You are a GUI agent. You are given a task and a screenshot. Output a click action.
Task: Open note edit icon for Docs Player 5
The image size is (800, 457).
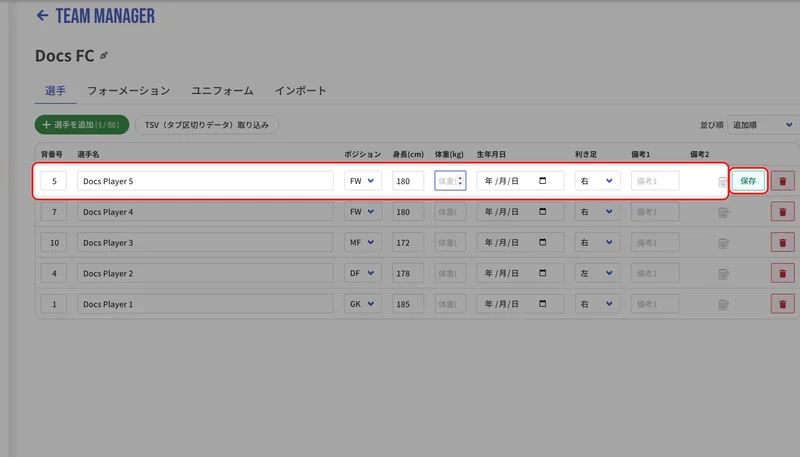pos(722,182)
